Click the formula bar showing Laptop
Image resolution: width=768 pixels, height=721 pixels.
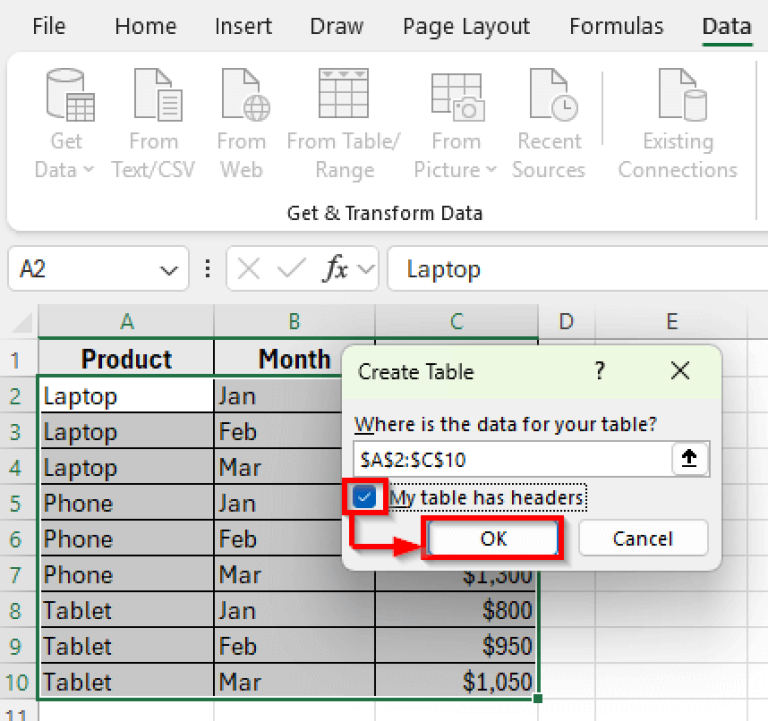pos(578,269)
